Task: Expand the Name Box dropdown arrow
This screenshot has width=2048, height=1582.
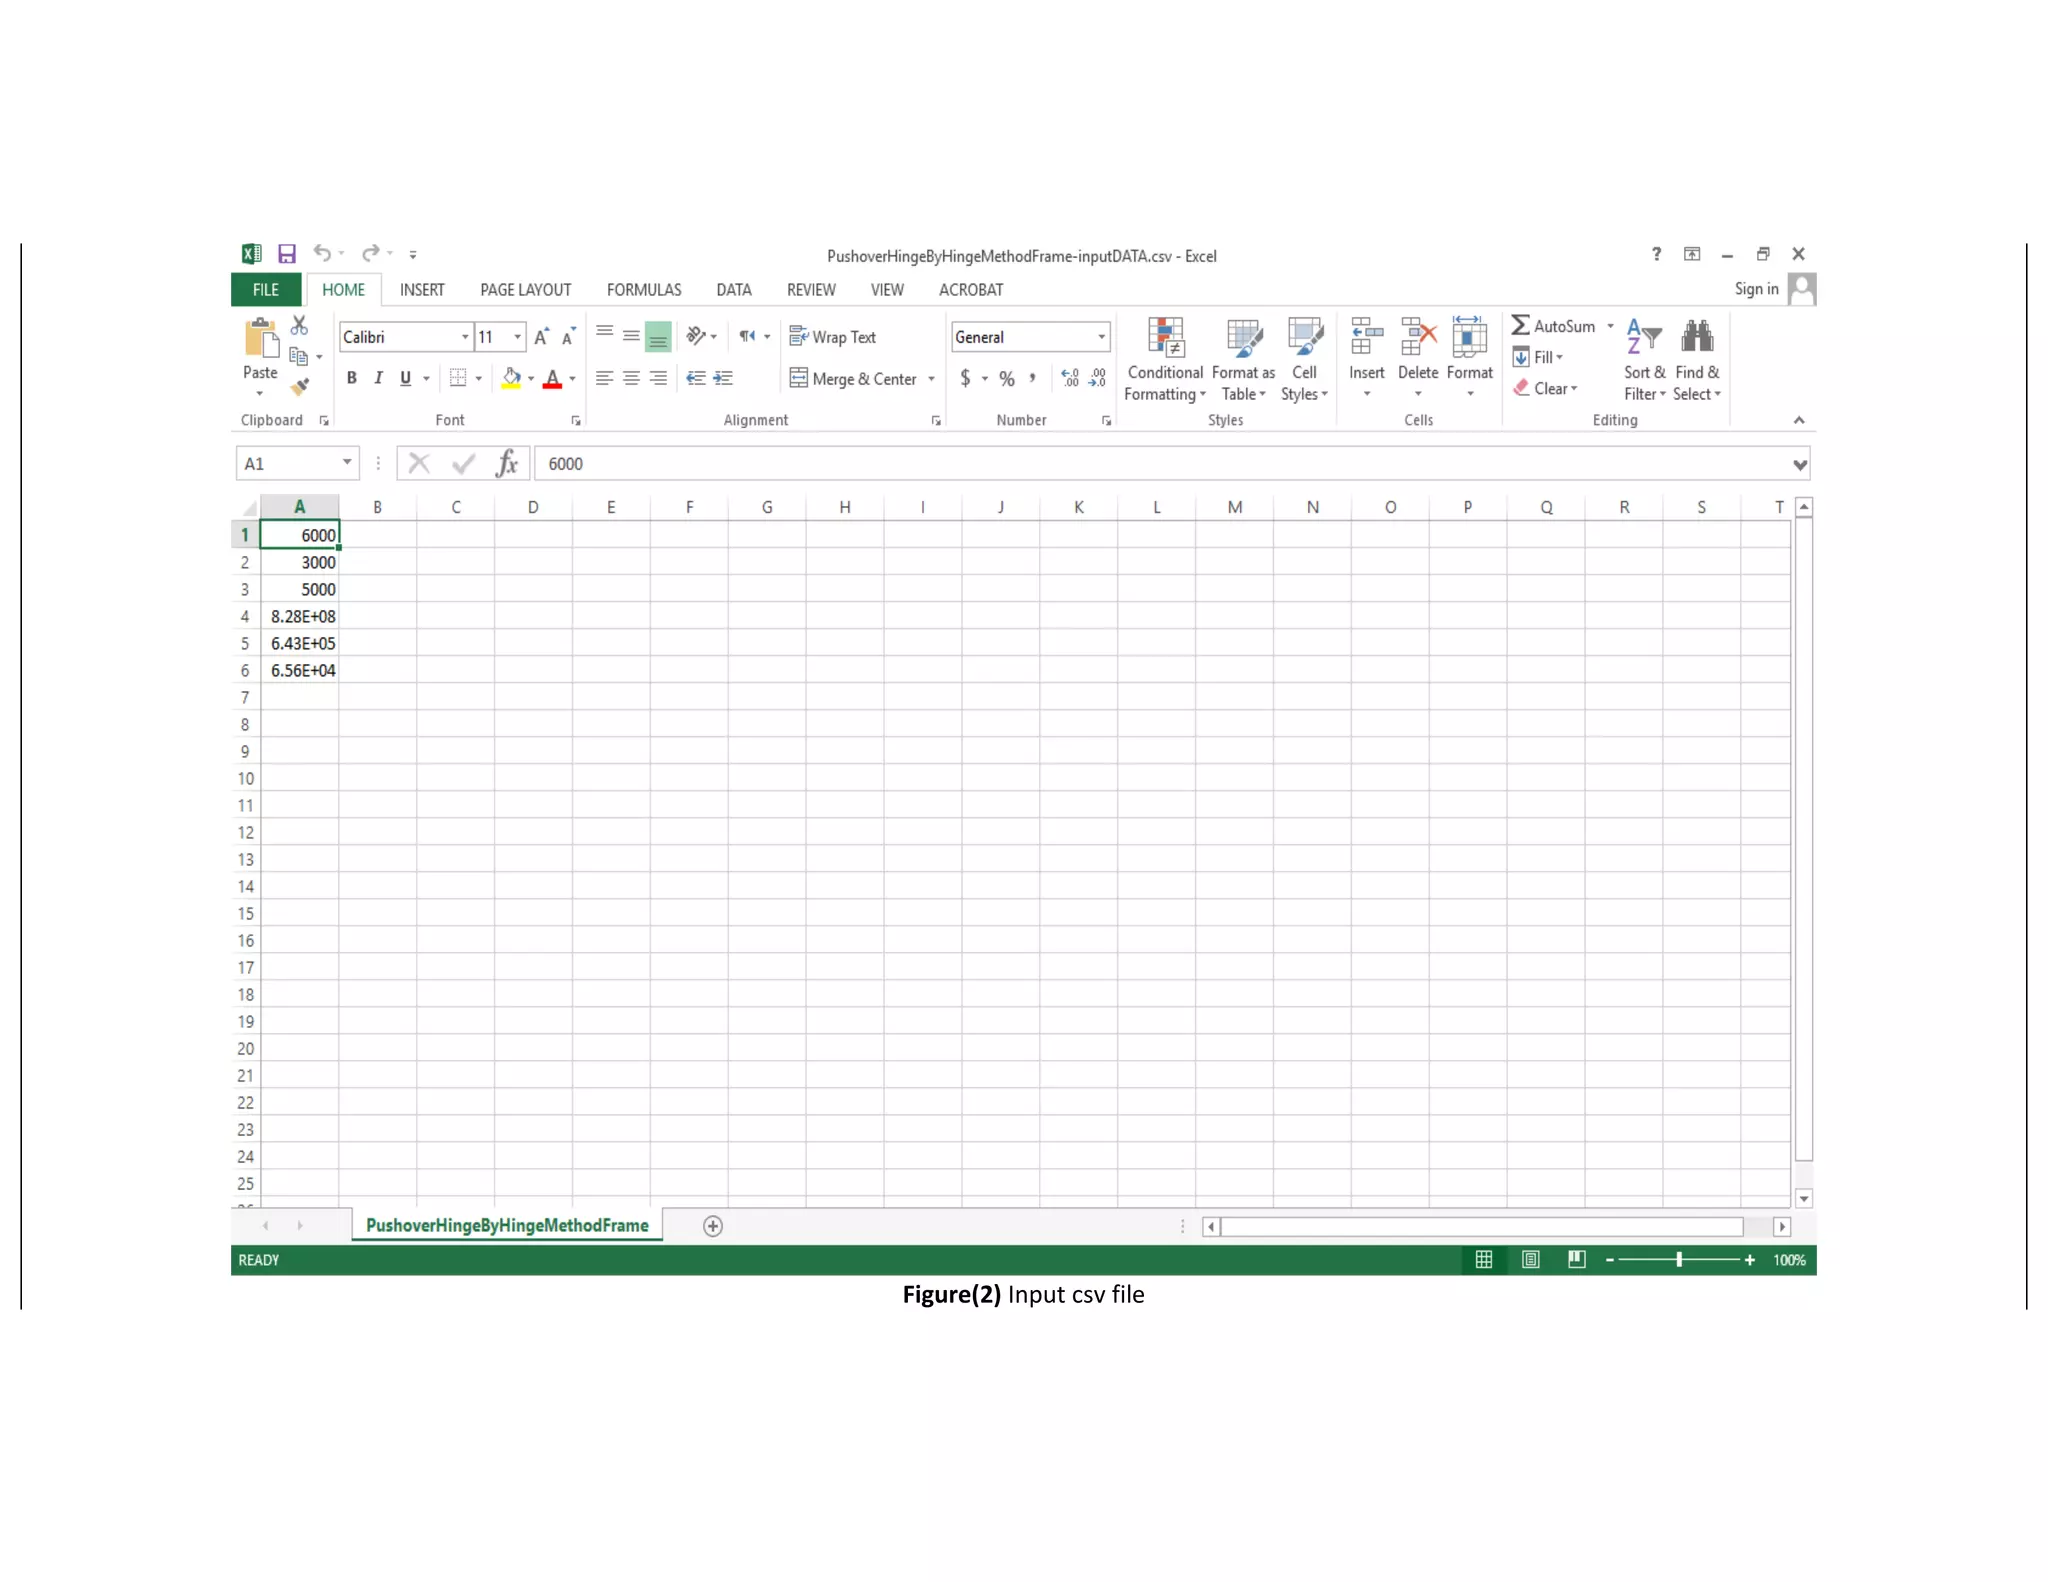Action: pyautogui.click(x=347, y=463)
